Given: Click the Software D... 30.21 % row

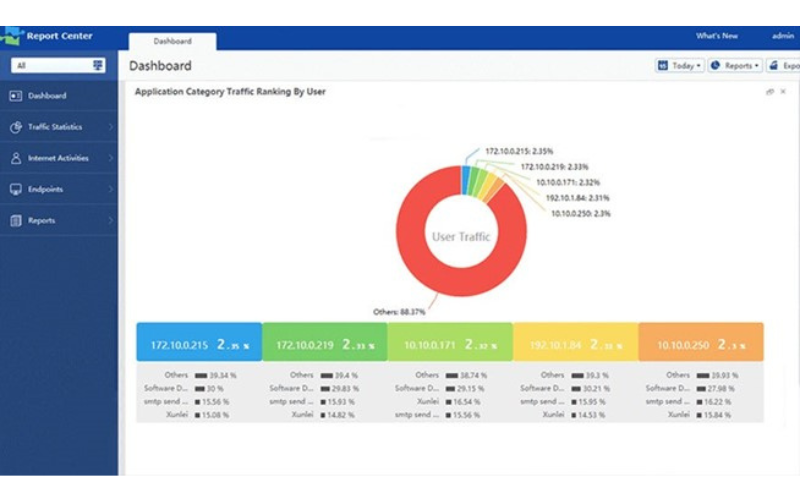Looking at the screenshot, I should pyautogui.click(x=565, y=388).
